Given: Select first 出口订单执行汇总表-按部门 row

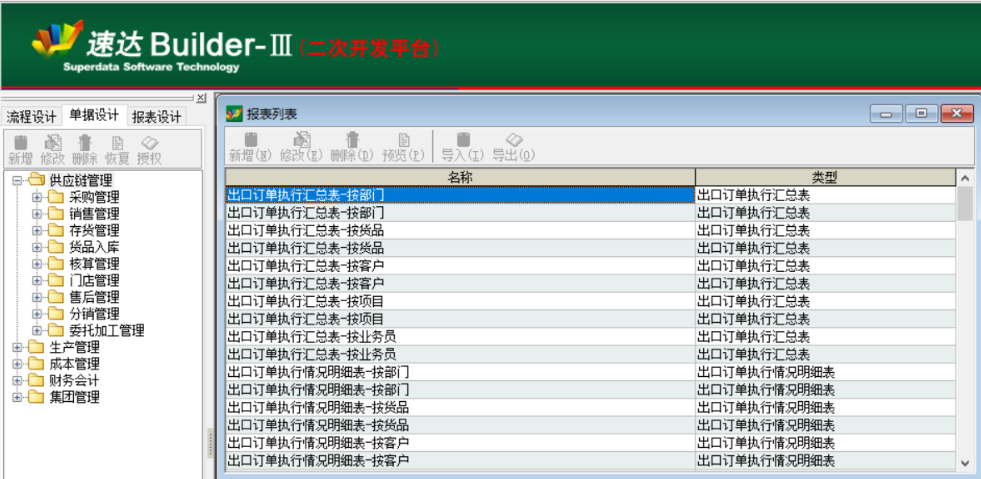Looking at the screenshot, I should pos(460,195).
